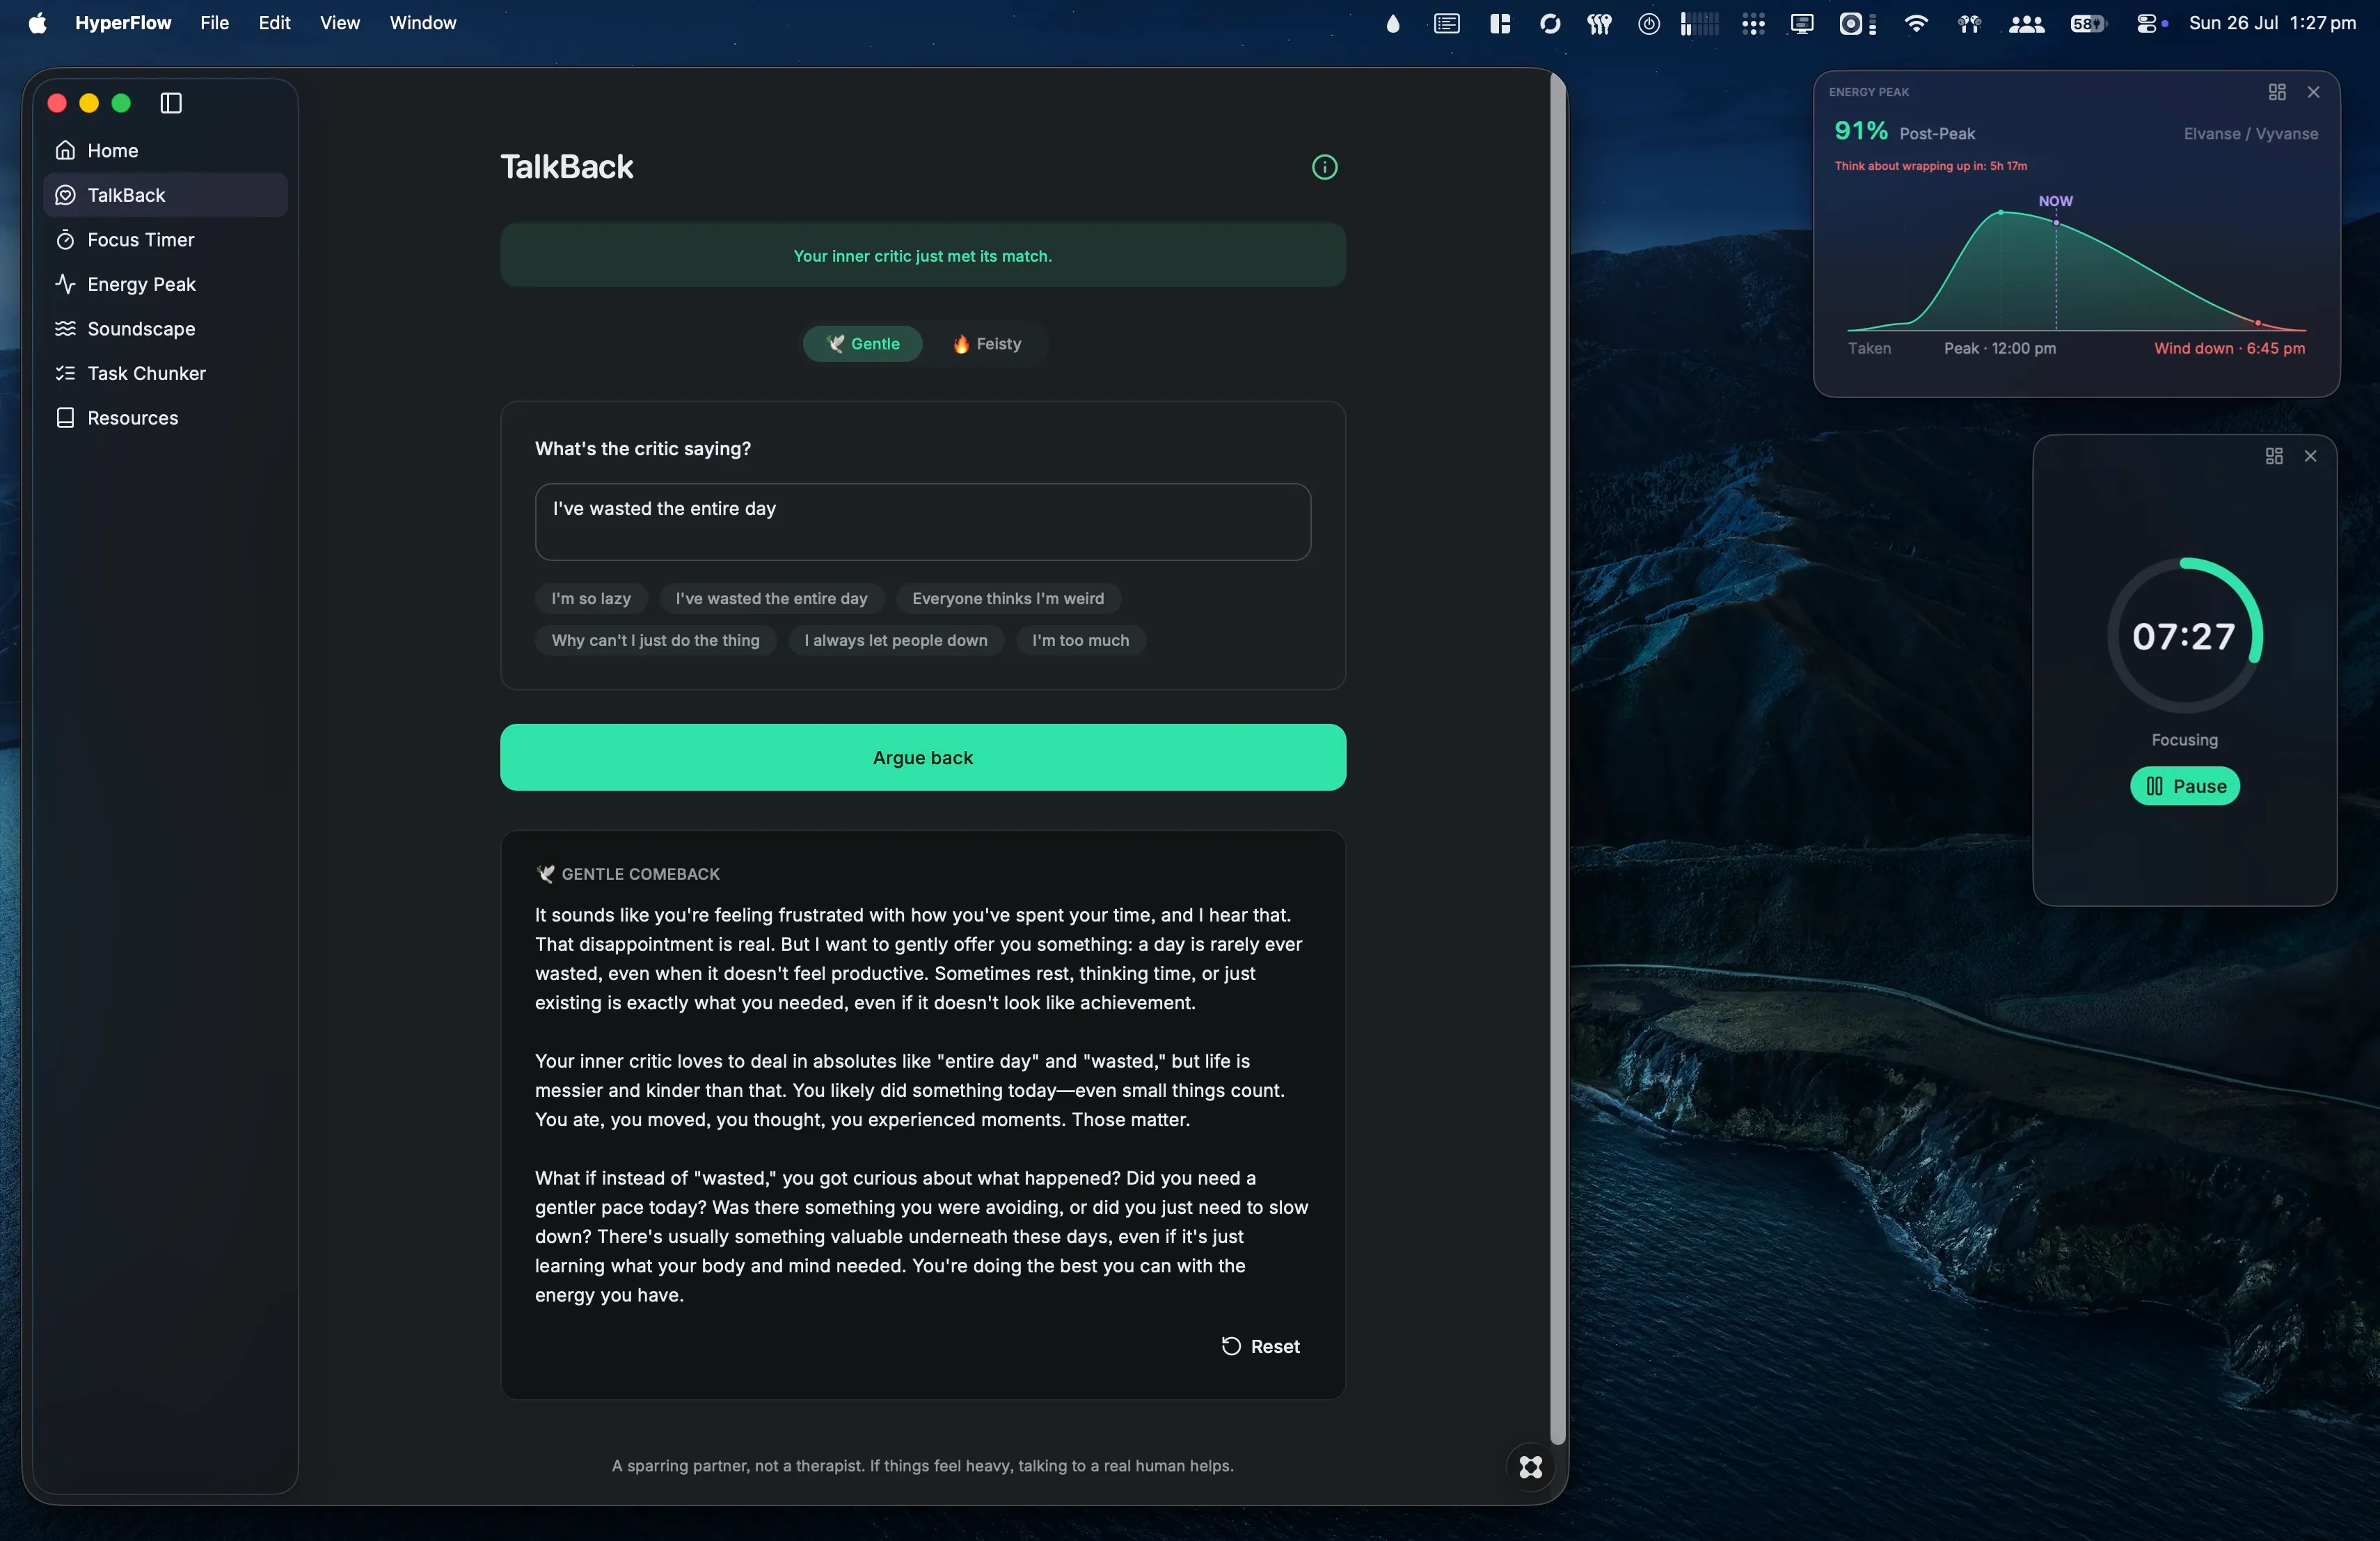Click the window-tiles layout menu bar icon
The height and width of the screenshot is (1541, 2380).
pos(1500,23)
